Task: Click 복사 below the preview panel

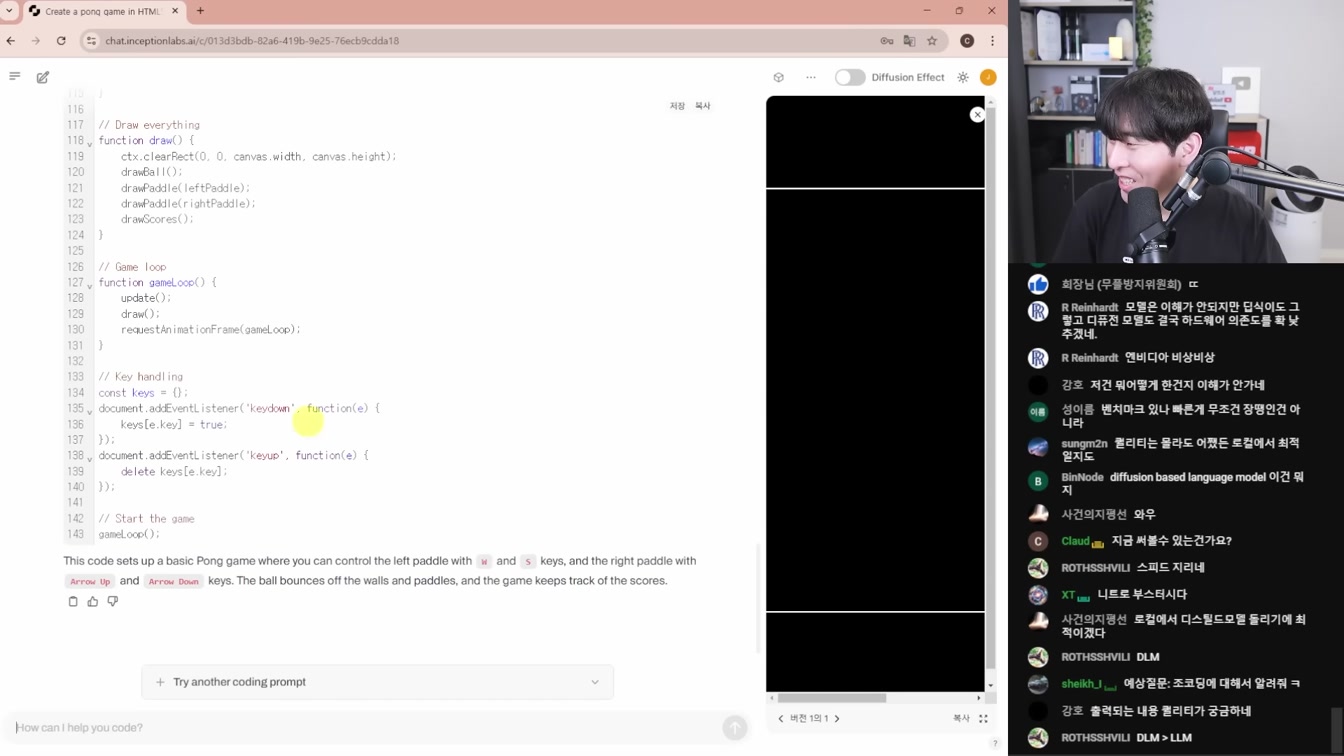Action: pyautogui.click(x=961, y=718)
